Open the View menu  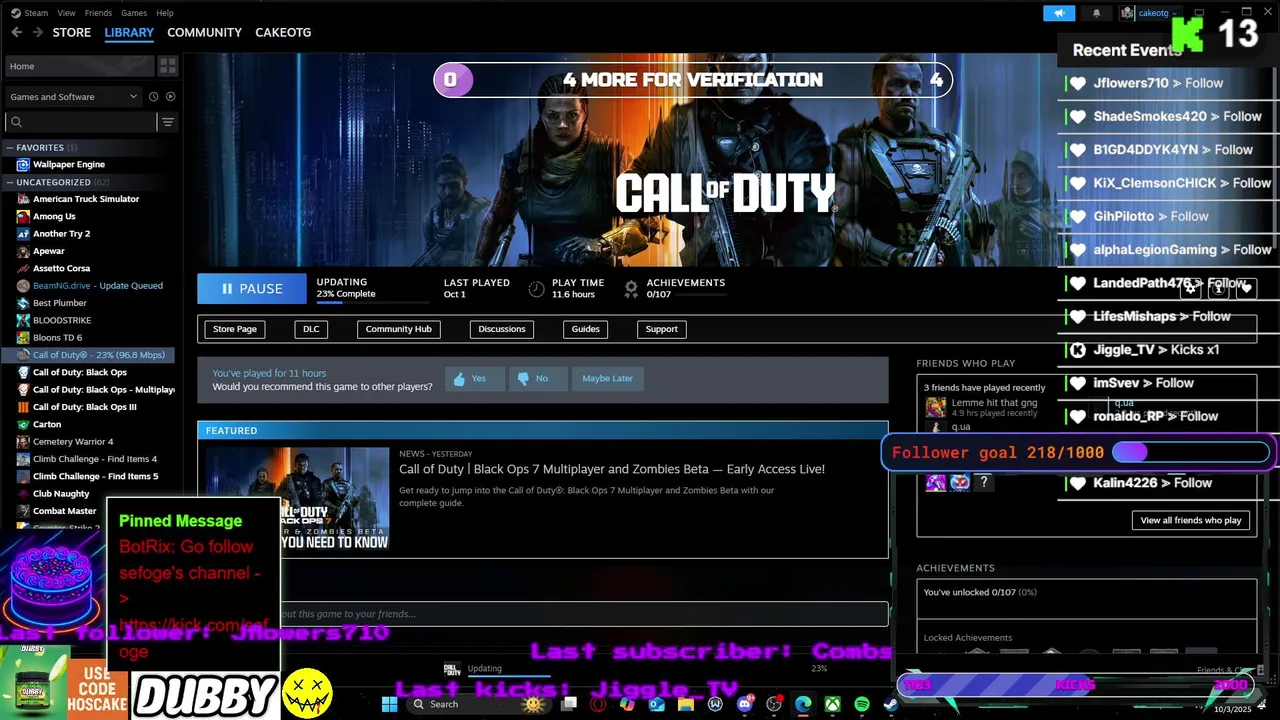coord(66,13)
